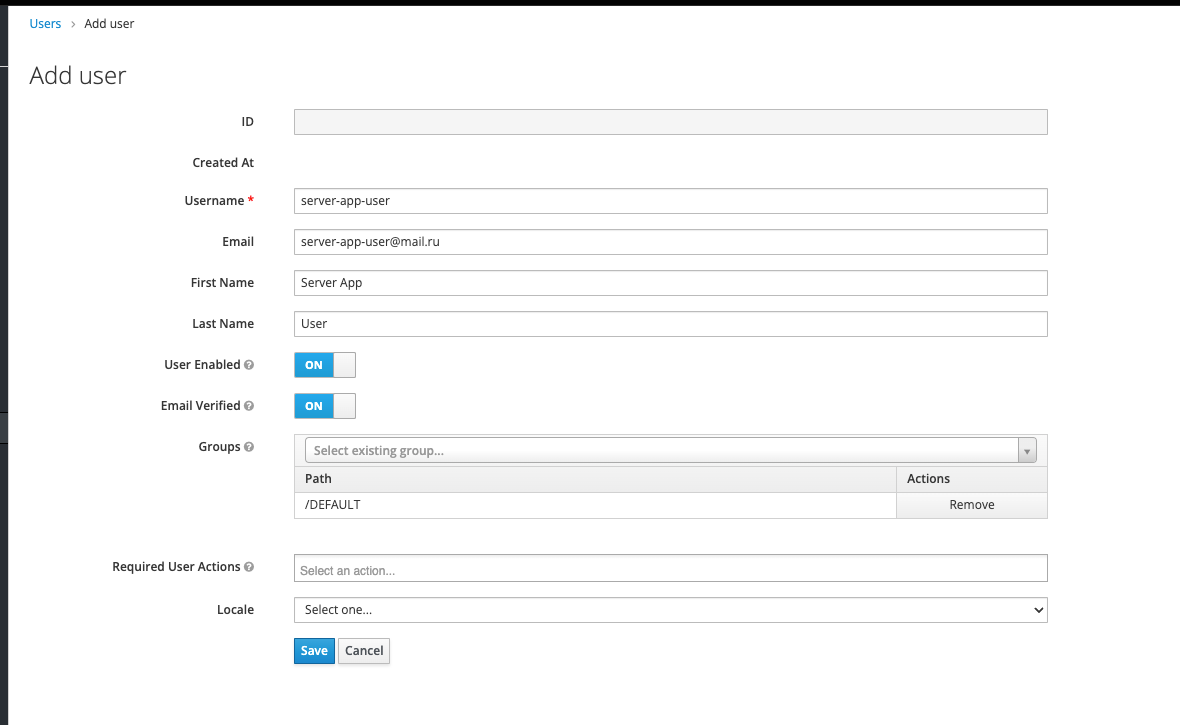Click help icon next to Email Verified
The width and height of the screenshot is (1180, 725).
click(249, 406)
